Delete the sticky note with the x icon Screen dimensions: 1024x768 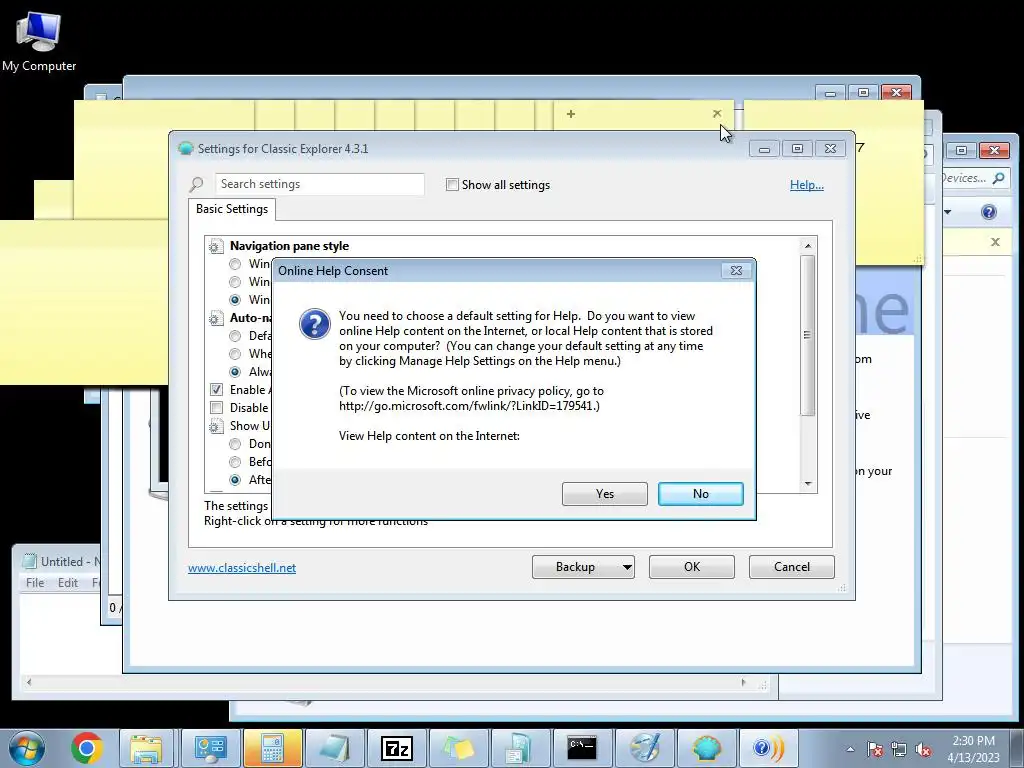pos(716,114)
